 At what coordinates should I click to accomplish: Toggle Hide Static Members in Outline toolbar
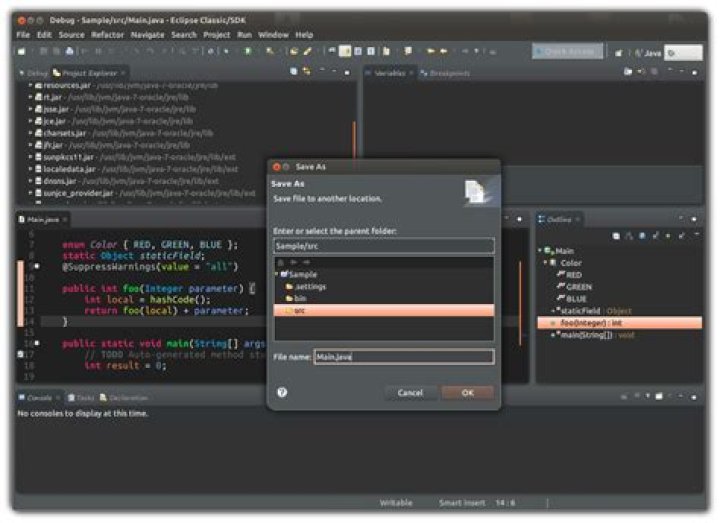point(655,236)
